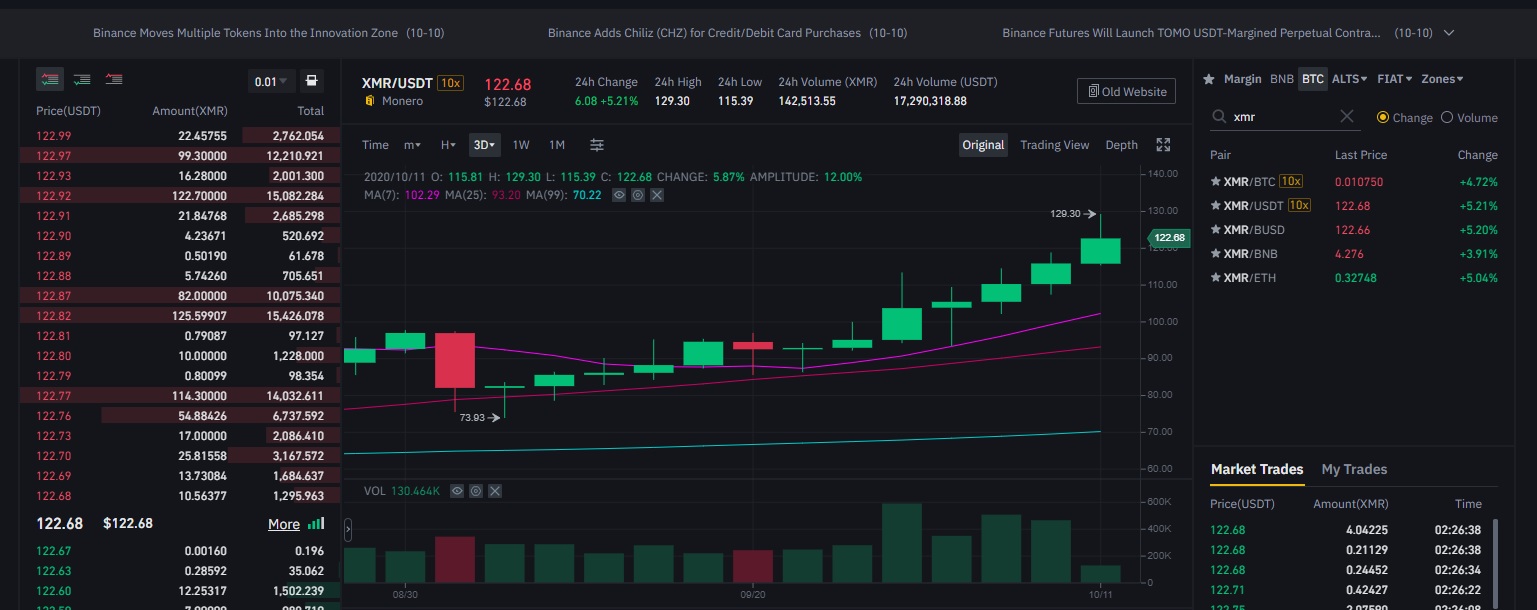
Task: Open the FIAT market dropdown
Action: click(1395, 79)
